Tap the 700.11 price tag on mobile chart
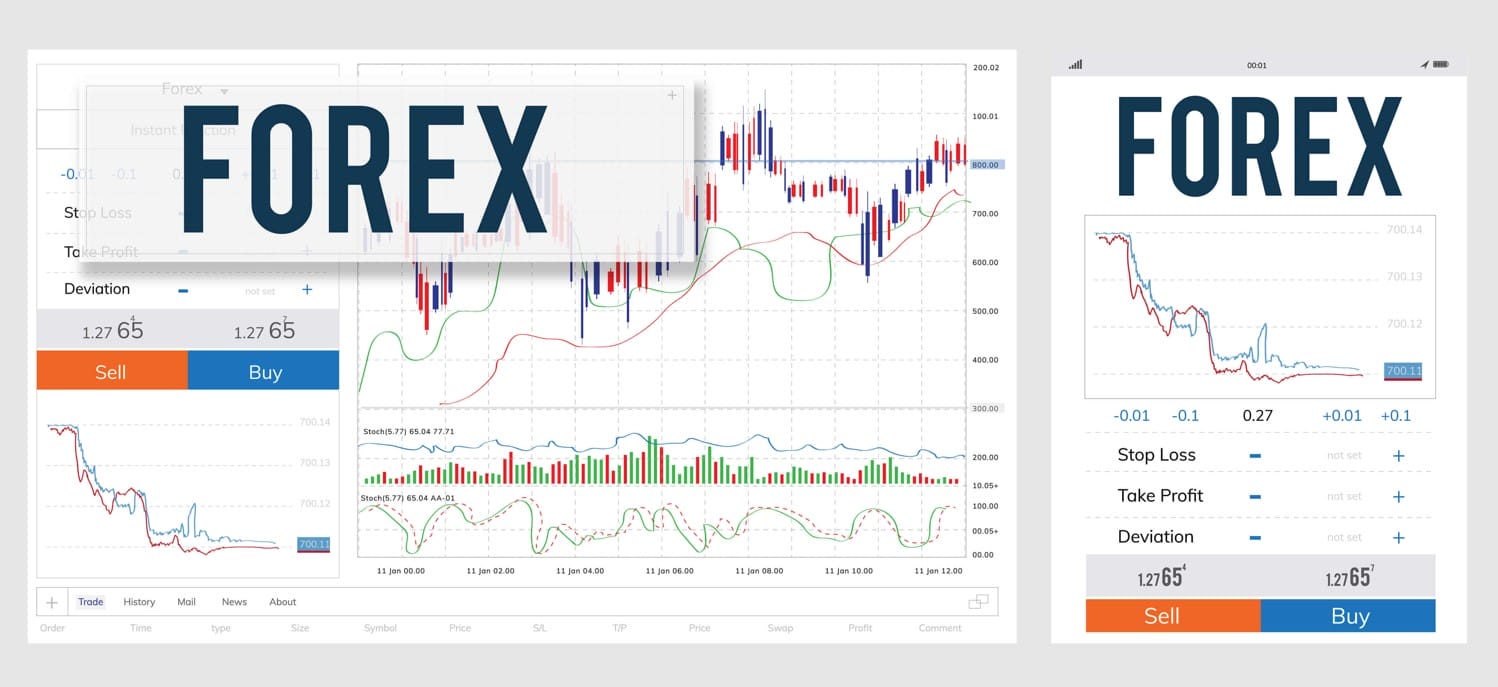The image size is (1498, 687). click(1404, 371)
